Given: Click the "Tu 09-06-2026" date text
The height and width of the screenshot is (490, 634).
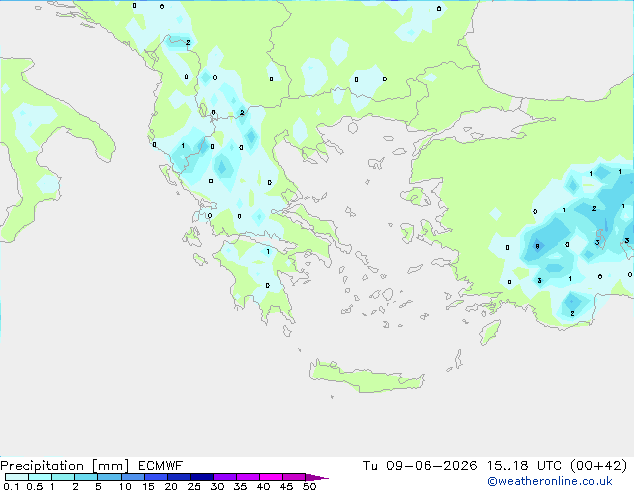Looking at the screenshot, I should [420, 466].
